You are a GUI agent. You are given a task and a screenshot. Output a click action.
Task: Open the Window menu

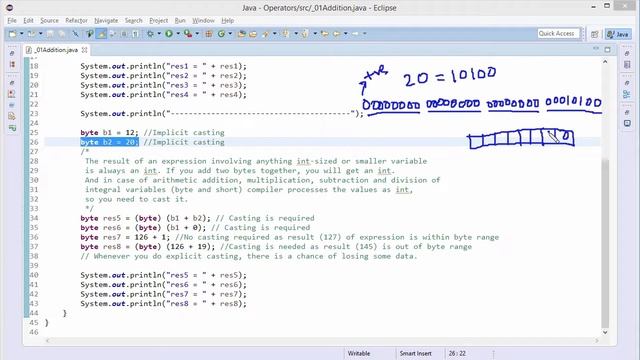(x=203, y=20)
